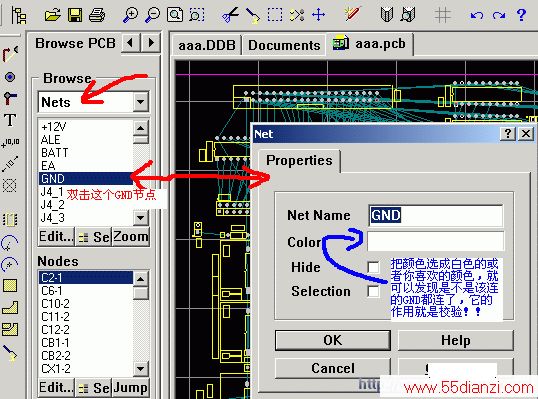This screenshot has width=538, height=399.
Task: Switch to the aaa.DDB tab
Action: (207, 45)
